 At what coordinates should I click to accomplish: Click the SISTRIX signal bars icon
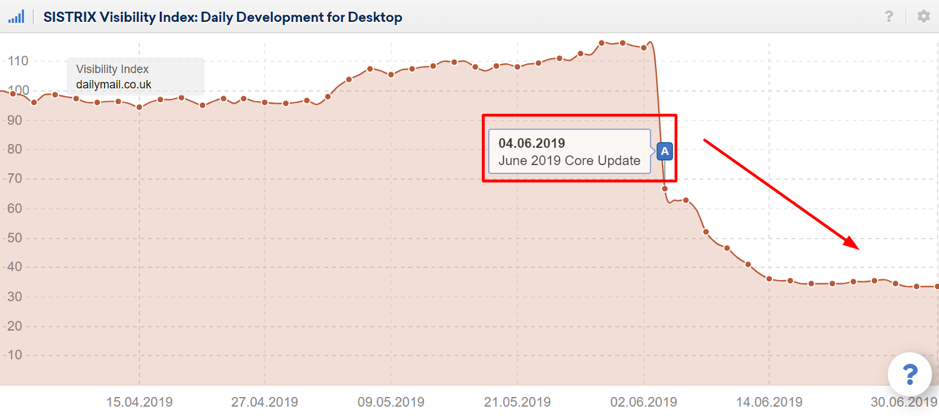tap(16, 17)
